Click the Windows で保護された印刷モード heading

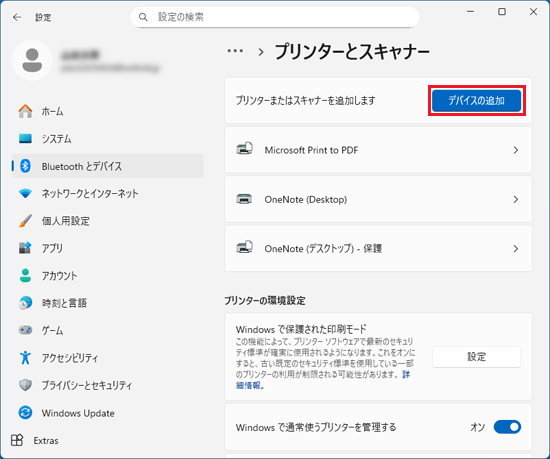301,329
